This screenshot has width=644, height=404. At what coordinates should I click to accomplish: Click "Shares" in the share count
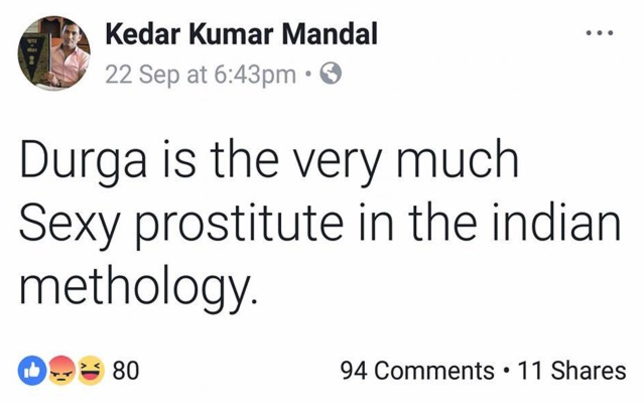pyautogui.click(x=589, y=371)
